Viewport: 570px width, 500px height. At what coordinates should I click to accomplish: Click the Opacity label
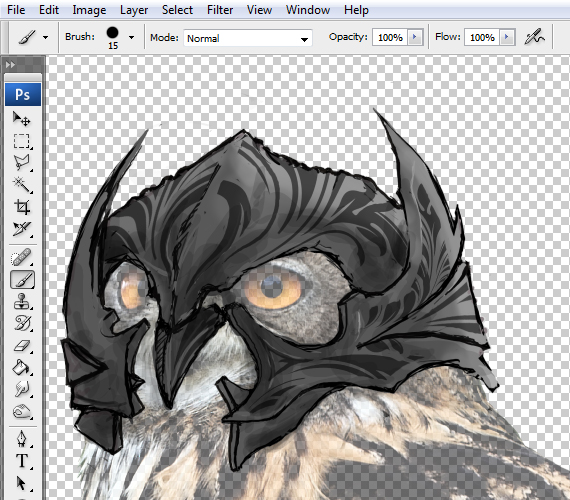point(348,37)
